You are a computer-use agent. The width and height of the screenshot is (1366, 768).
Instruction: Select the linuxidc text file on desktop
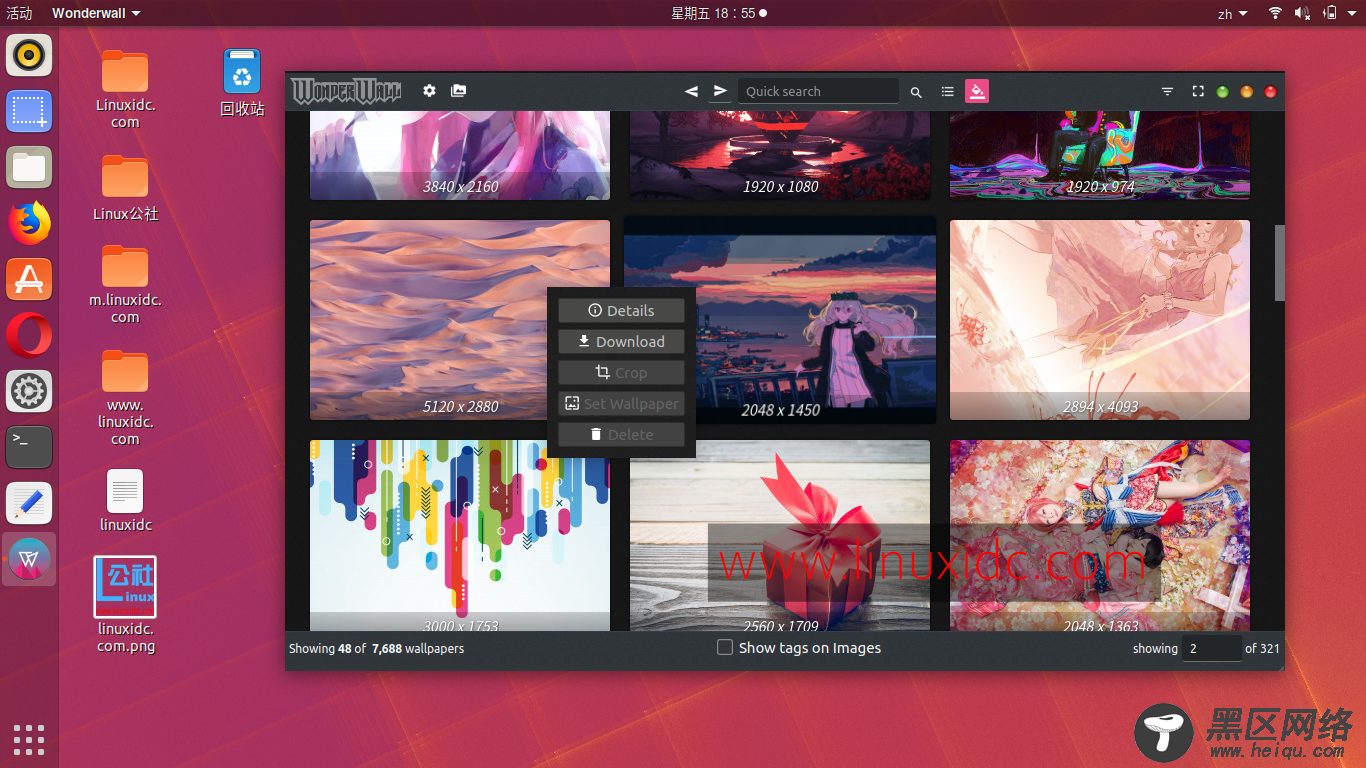[x=125, y=500]
